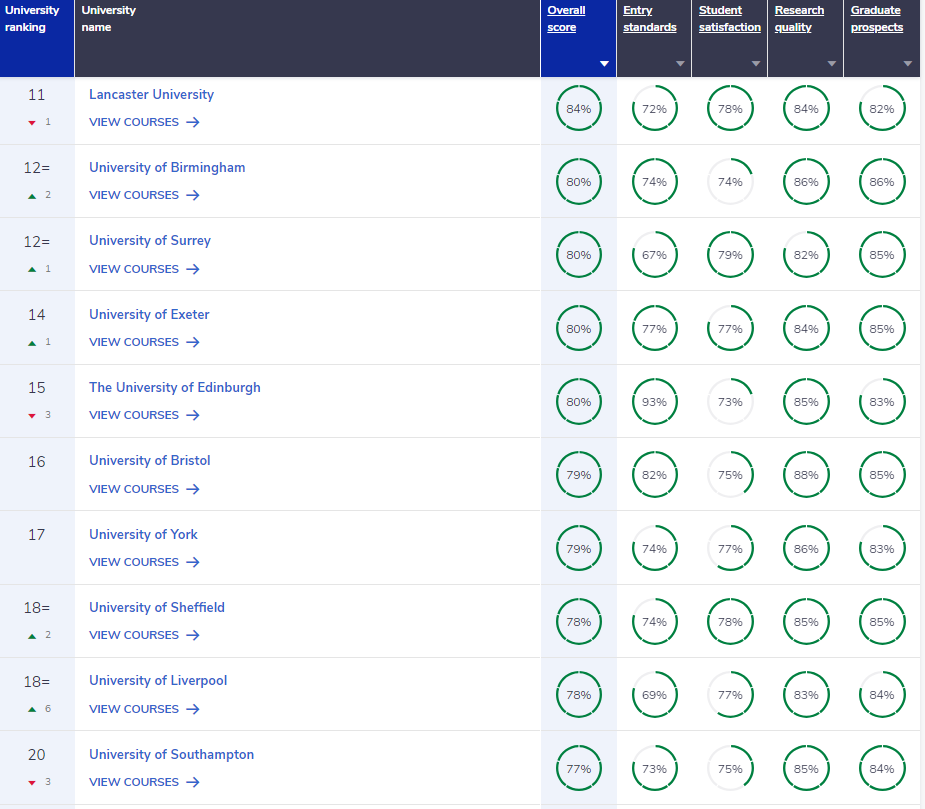
Task: Open University of Liverpool page
Action: [x=158, y=681]
